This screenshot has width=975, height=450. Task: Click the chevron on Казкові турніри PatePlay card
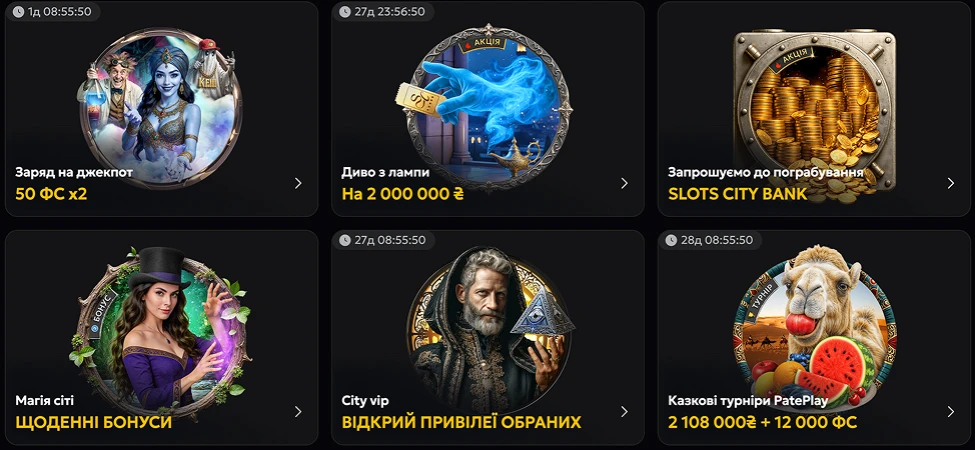pos(951,411)
